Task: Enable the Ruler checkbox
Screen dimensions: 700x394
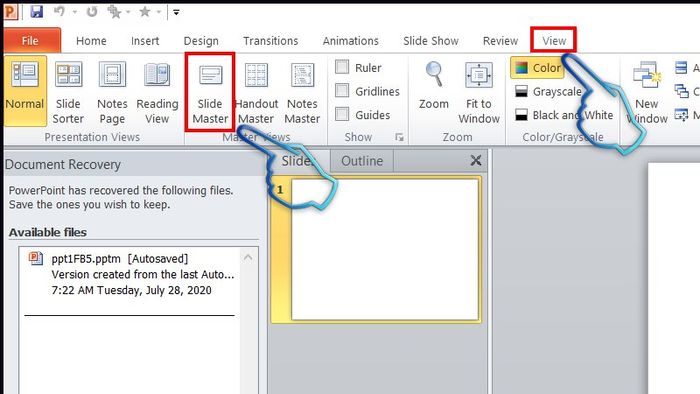Action: (x=342, y=67)
